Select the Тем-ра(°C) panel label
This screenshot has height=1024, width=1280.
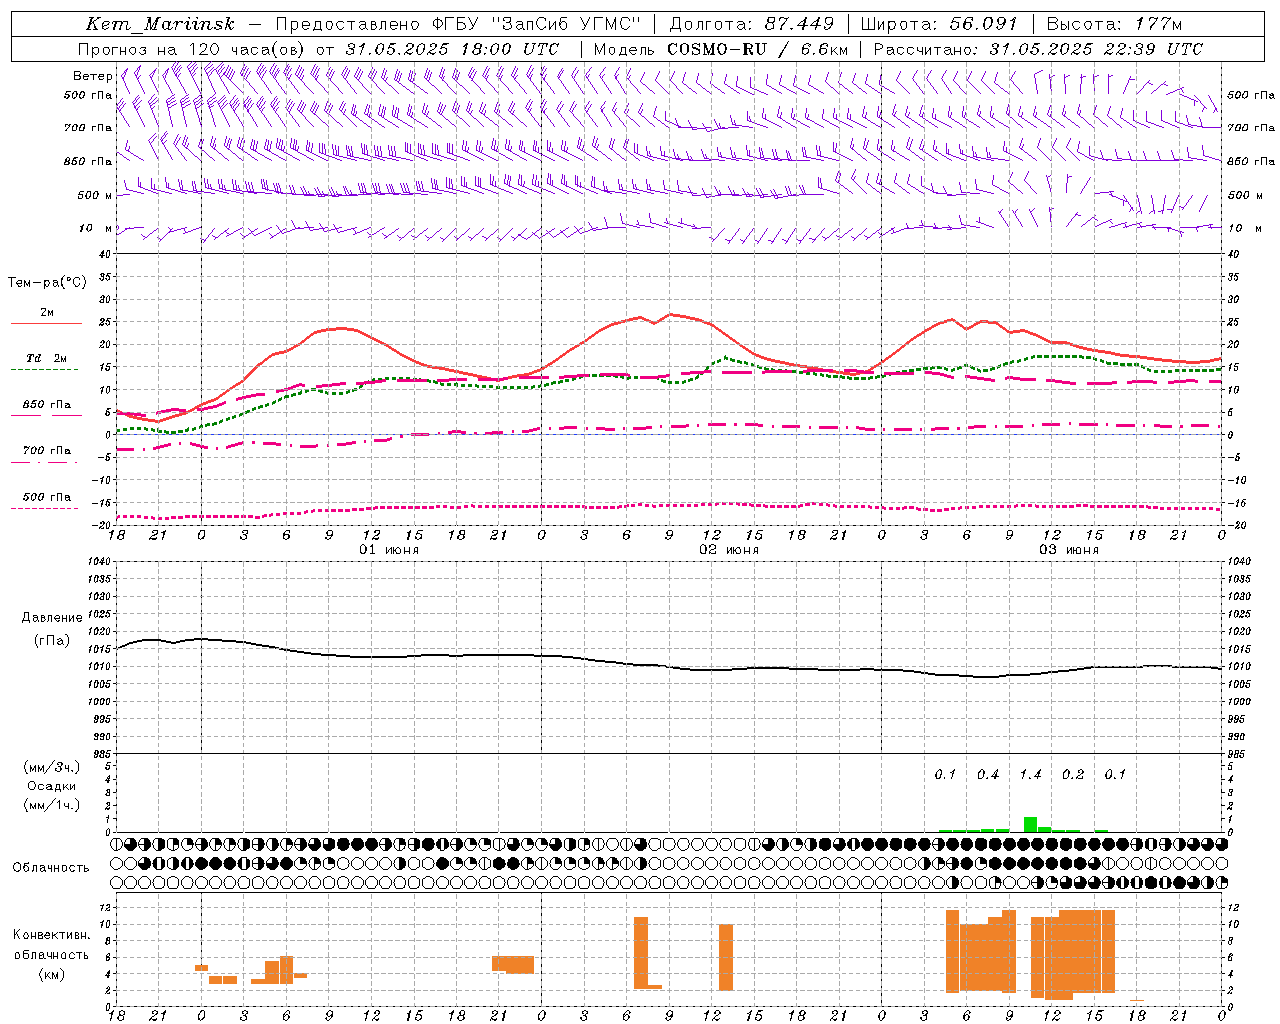47,283
